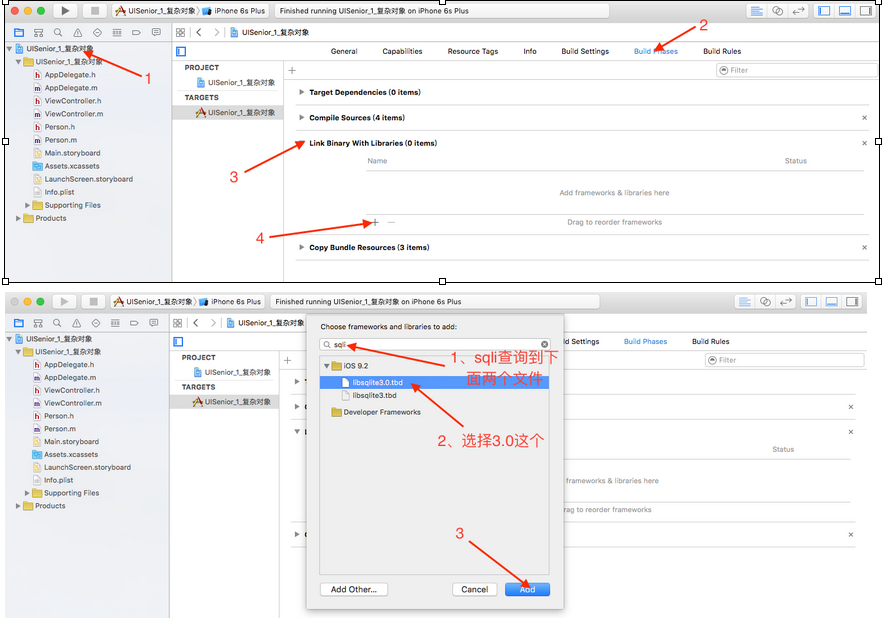Toggle utilities pane in top window

[x=866, y=11]
